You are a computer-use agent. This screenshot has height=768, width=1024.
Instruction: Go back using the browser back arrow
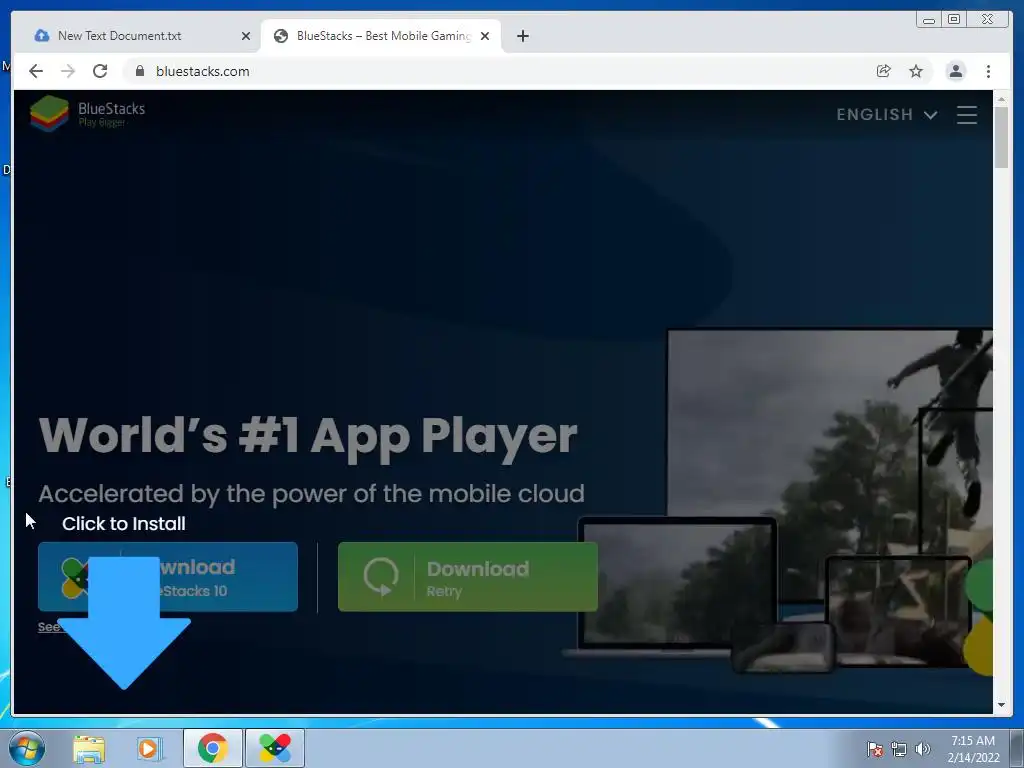click(x=36, y=71)
